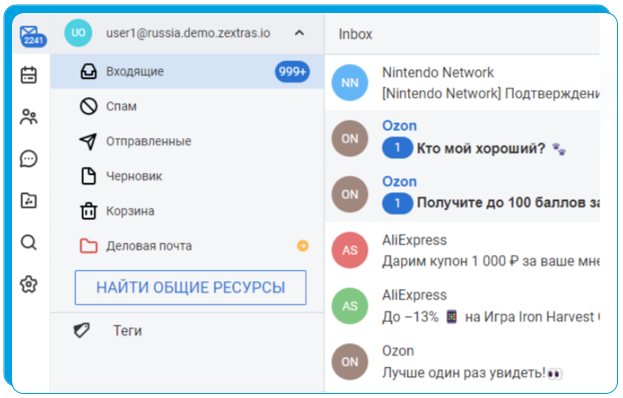Open the Деловая почта folder
Screen dimensions: 623x398
point(187,246)
